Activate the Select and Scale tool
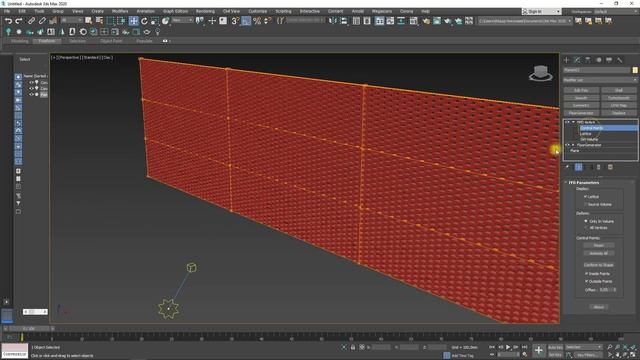 point(155,21)
